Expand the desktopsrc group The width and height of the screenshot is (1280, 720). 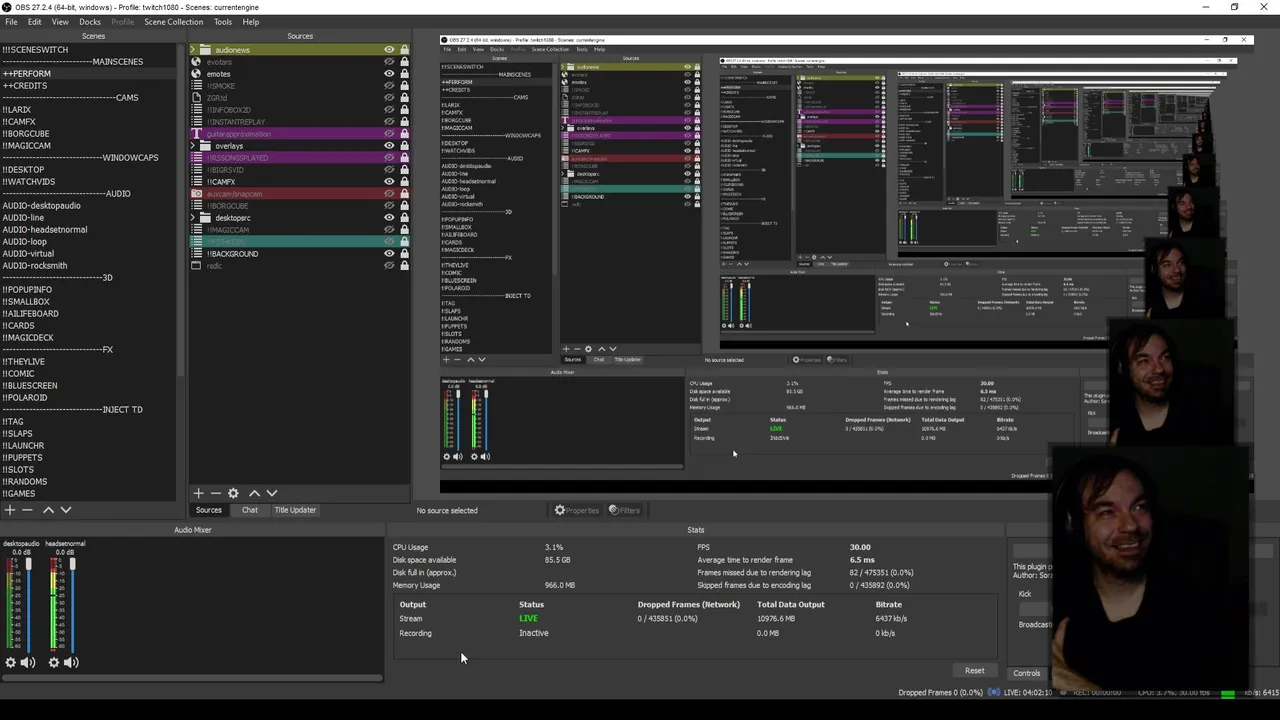[x=194, y=218]
